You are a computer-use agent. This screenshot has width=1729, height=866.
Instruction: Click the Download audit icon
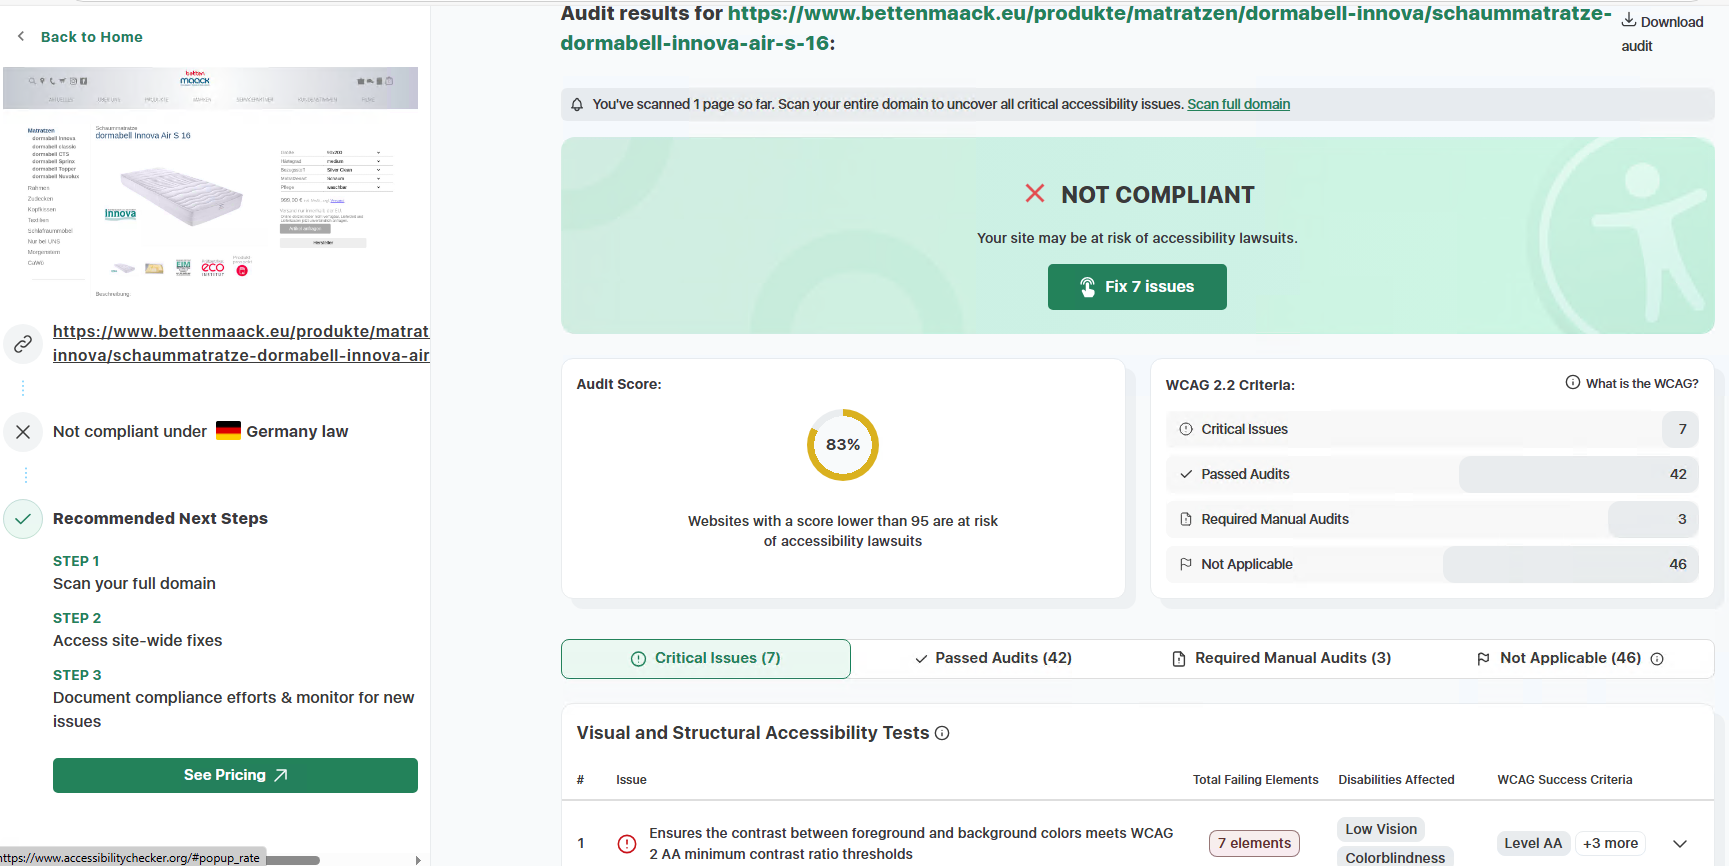1629,21
